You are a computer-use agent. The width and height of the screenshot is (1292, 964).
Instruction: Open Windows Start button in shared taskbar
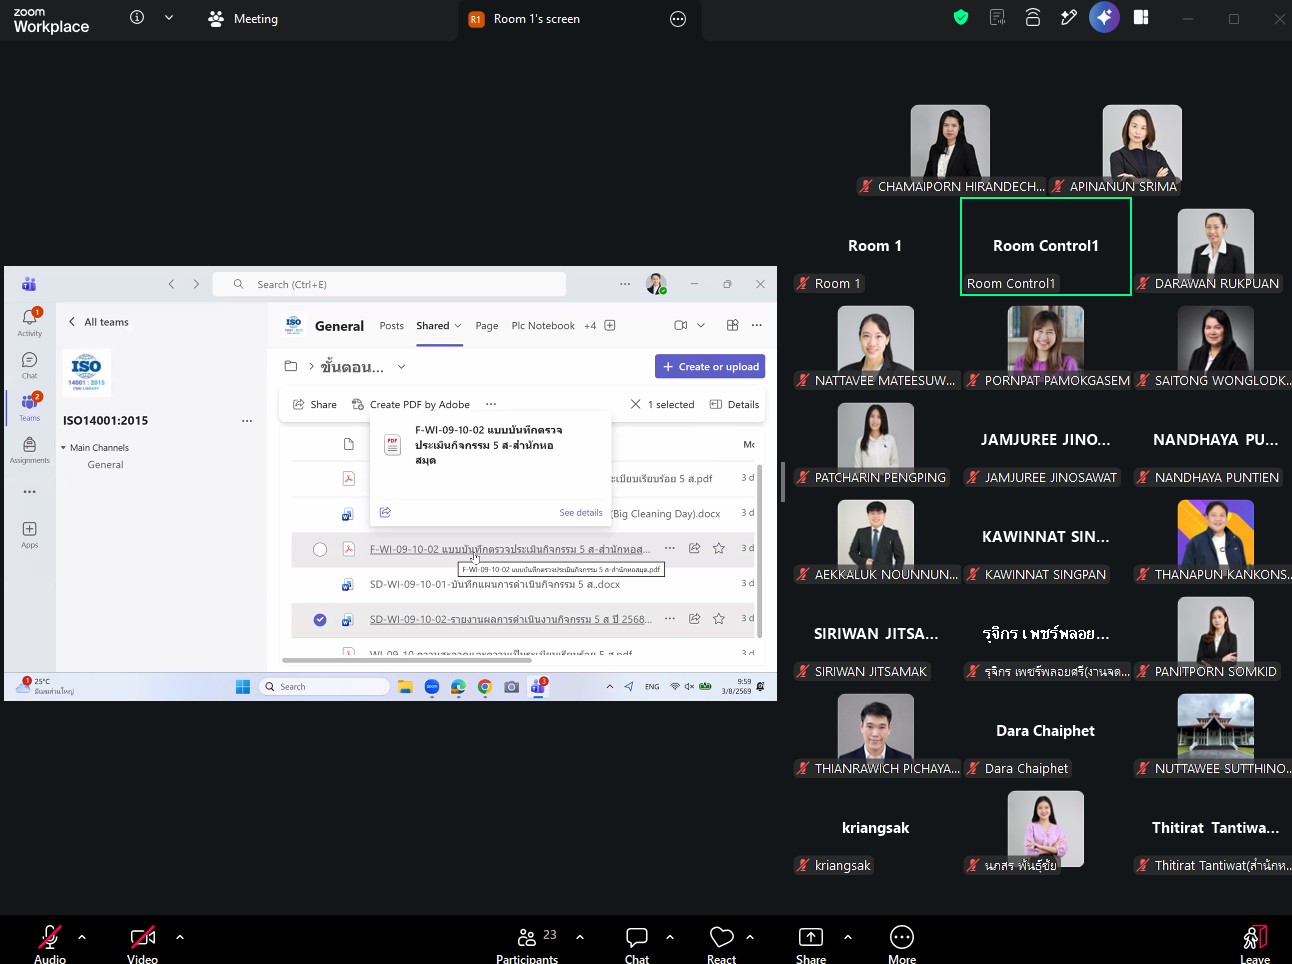point(243,687)
